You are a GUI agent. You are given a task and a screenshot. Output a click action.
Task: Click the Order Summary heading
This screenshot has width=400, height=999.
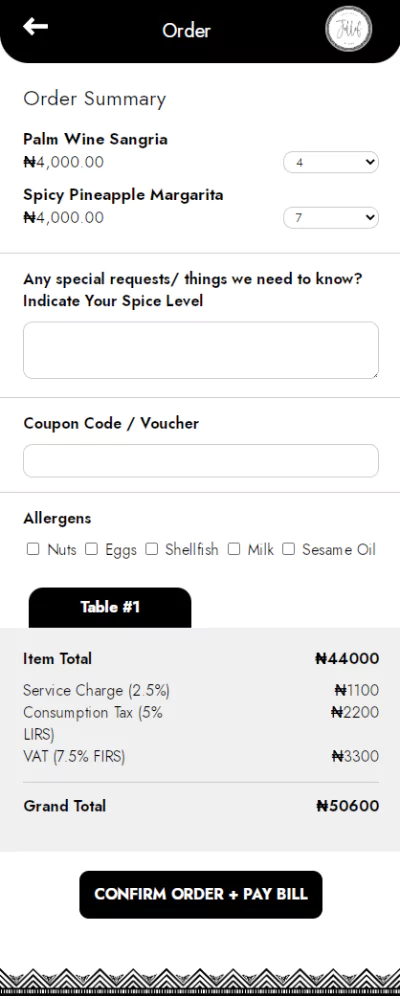coord(95,99)
